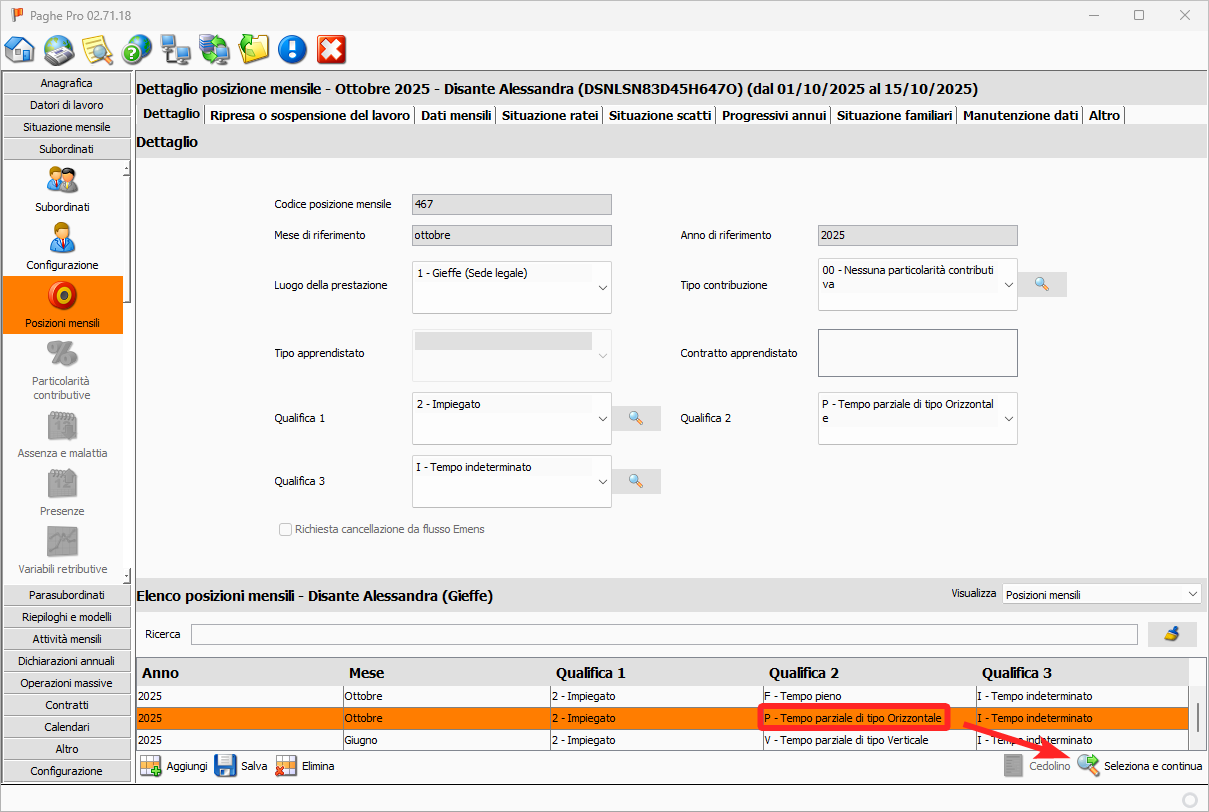Open the Dati mensili tab
Viewport: 1209px width, 812px height.
[x=456, y=115]
